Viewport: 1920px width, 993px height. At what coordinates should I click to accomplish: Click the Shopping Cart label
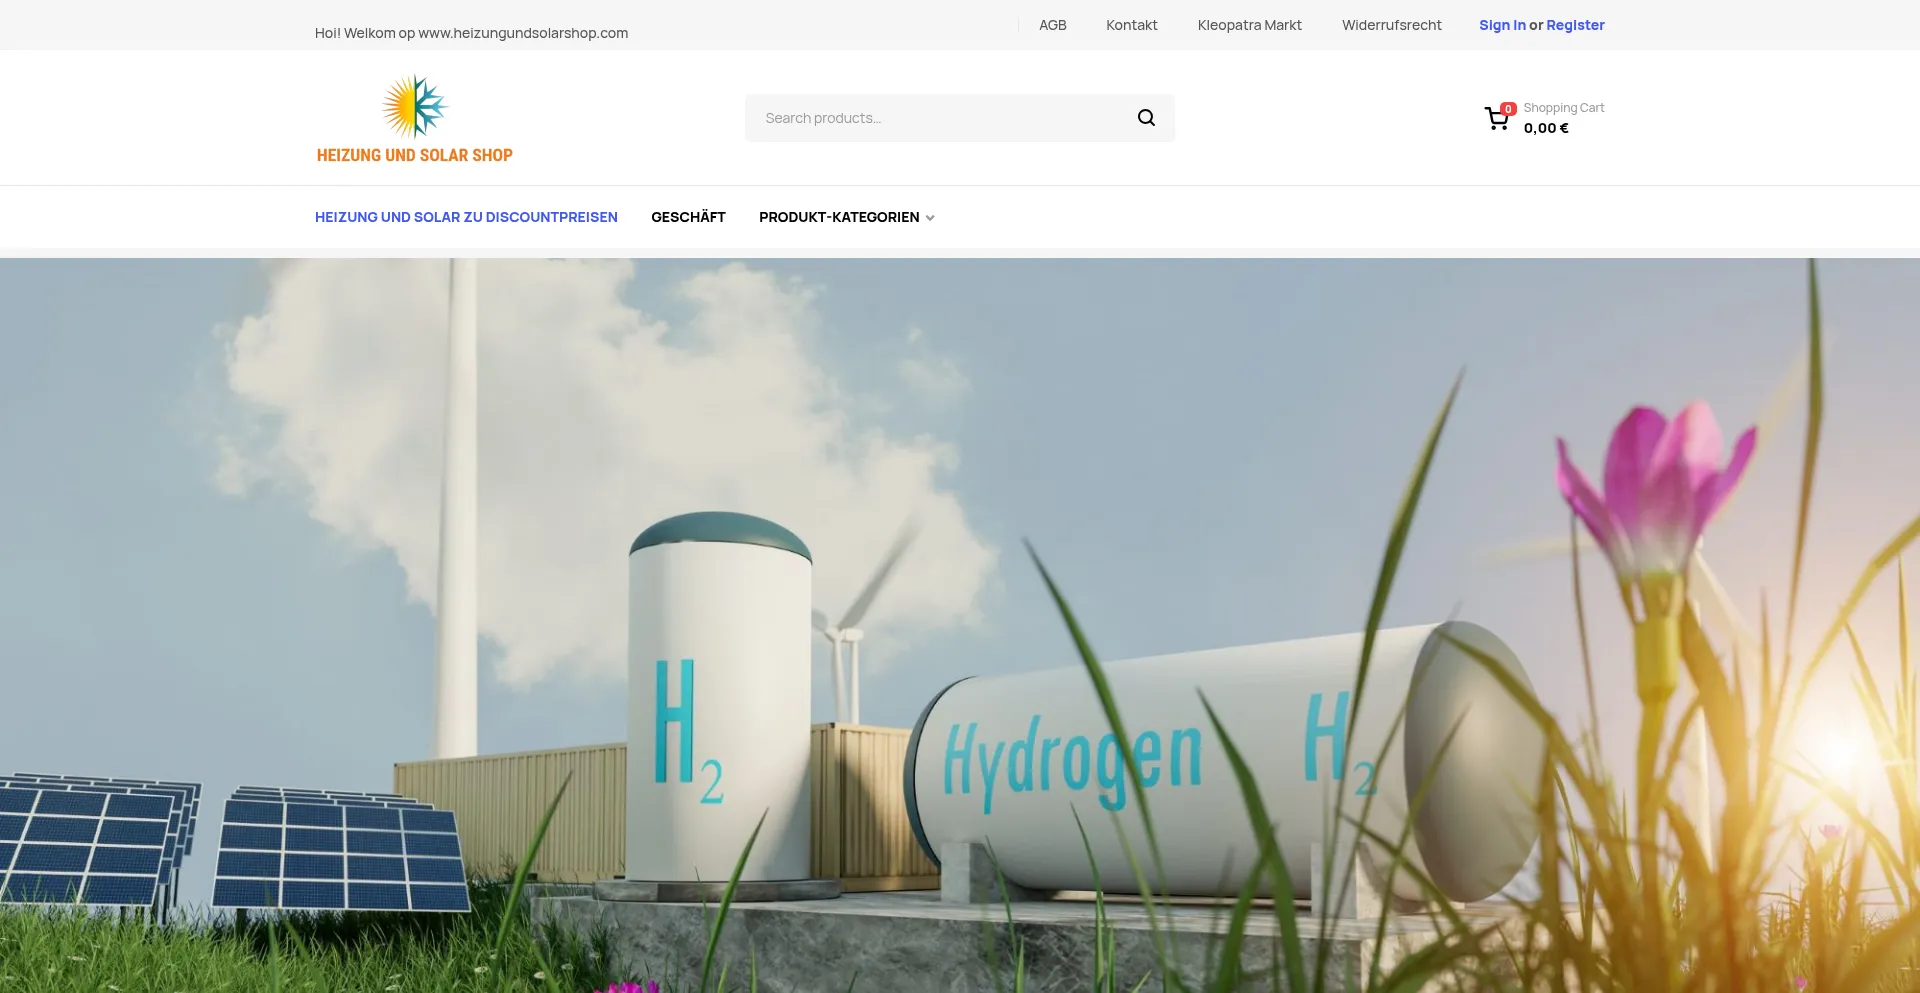point(1563,108)
